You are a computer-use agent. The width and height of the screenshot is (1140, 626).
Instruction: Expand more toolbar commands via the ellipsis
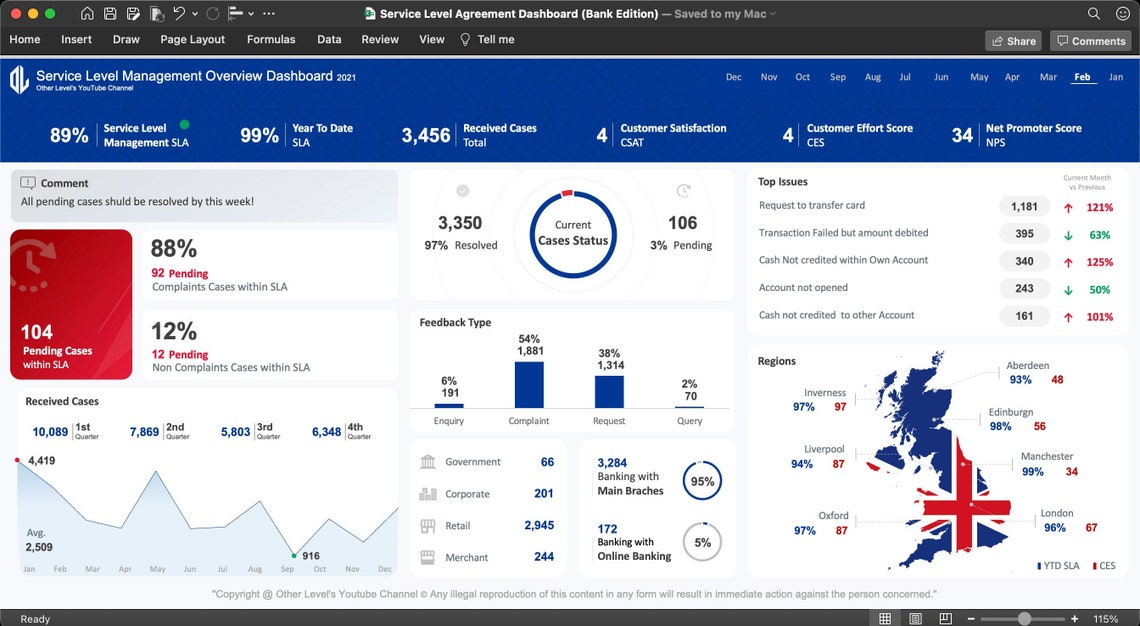(267, 13)
